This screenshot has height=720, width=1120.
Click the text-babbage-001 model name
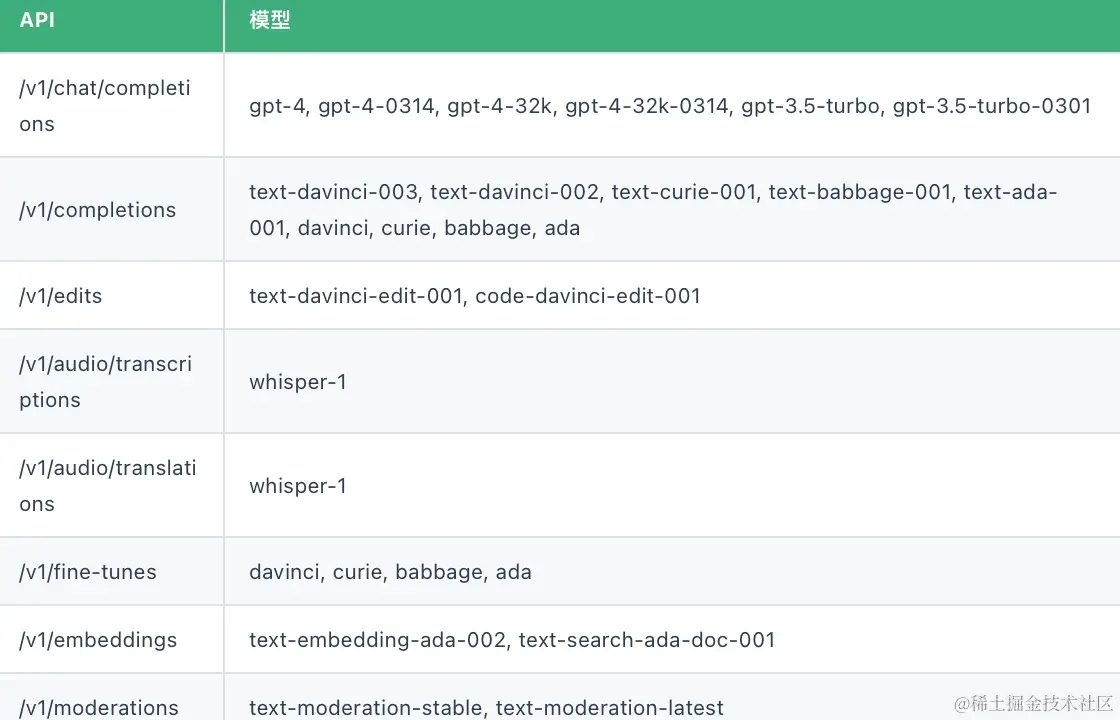(x=859, y=192)
